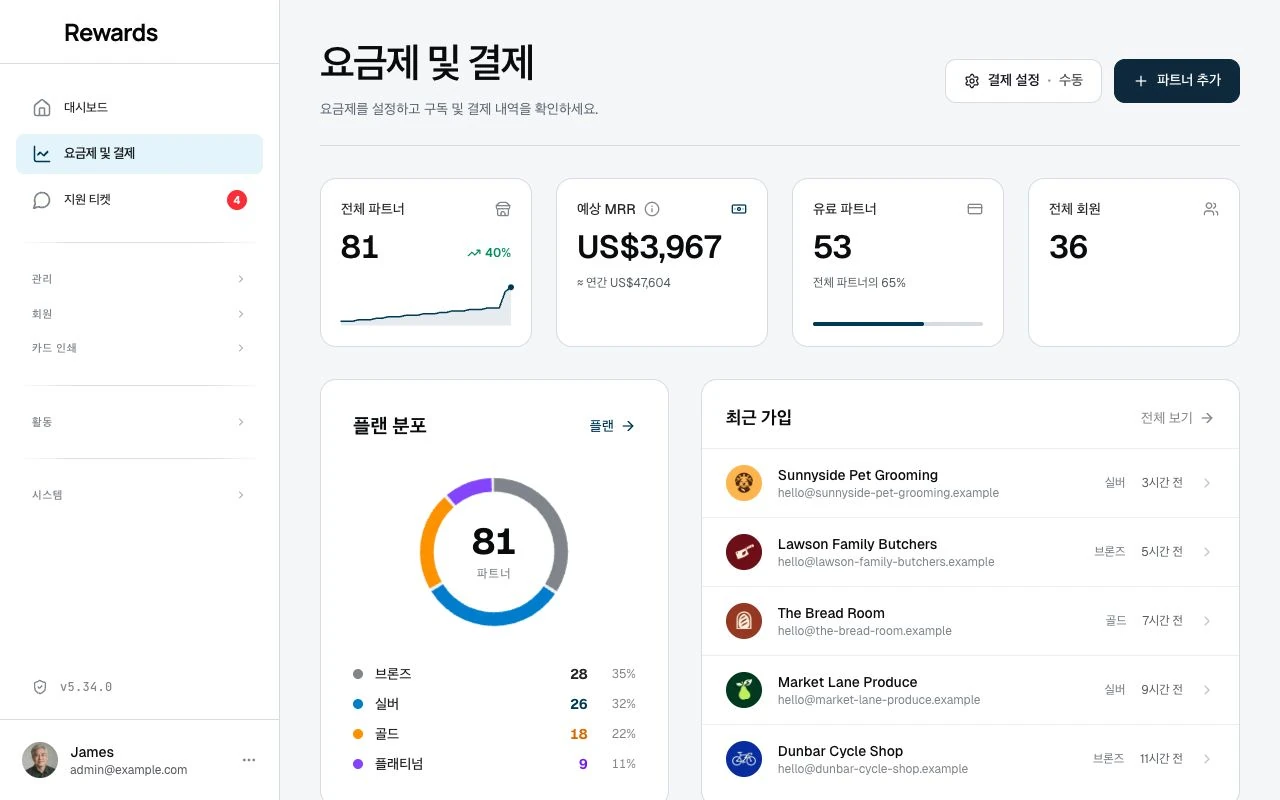Click James's profile photo
Image resolution: width=1280 pixels, height=800 pixels.
(x=40, y=760)
